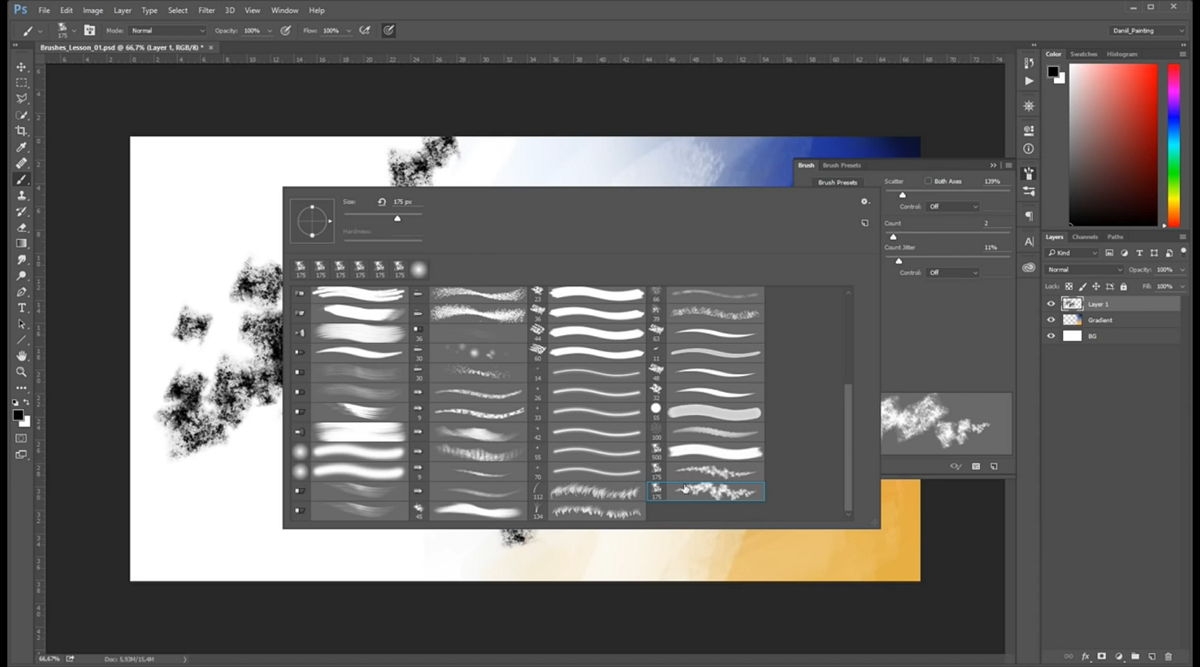Add a layer mask
Screen dimensions: 1200x667
1102,656
